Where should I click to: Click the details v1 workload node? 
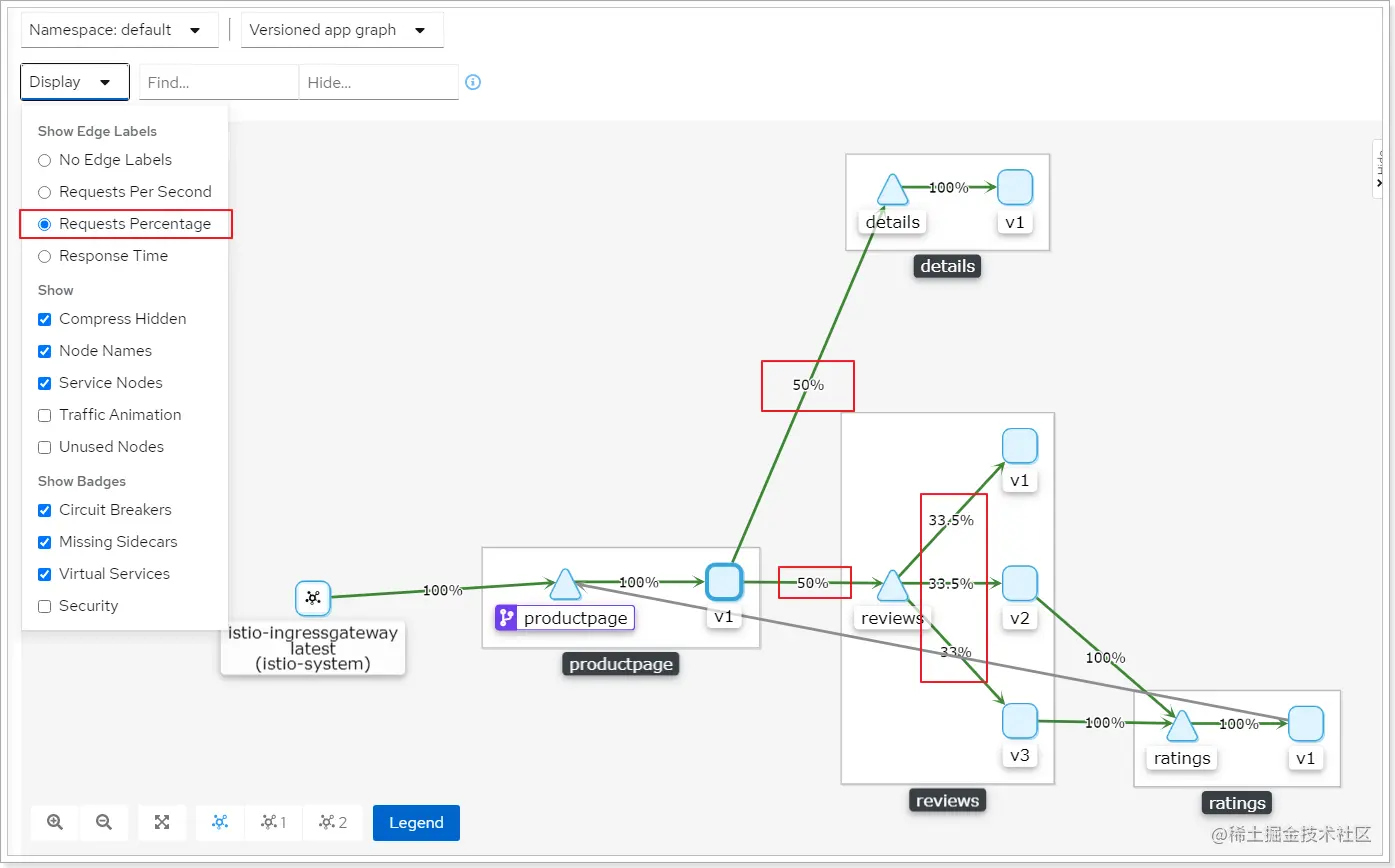[1015, 187]
